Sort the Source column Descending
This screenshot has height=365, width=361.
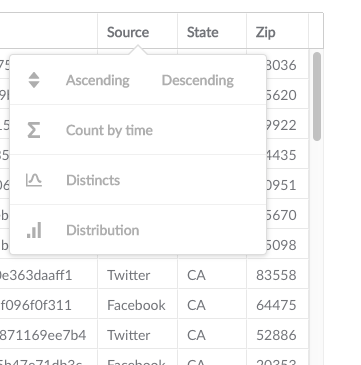point(198,80)
